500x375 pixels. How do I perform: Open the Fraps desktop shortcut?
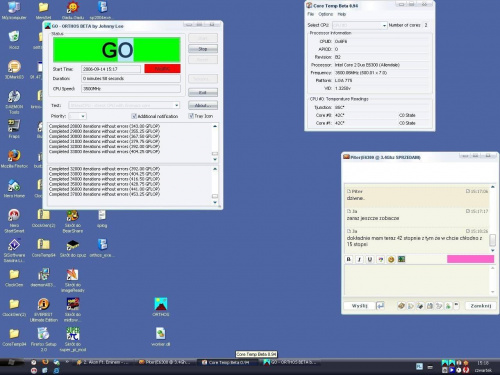14,129
